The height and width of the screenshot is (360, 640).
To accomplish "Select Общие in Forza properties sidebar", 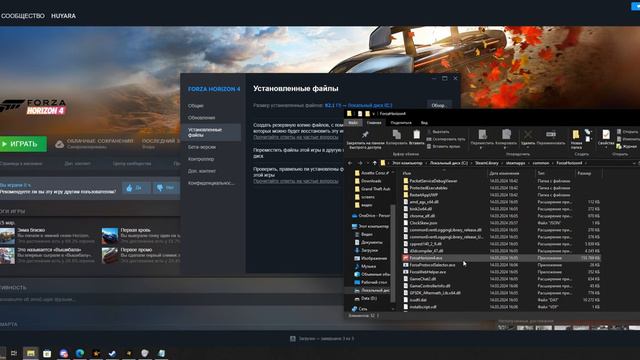I will (x=196, y=106).
